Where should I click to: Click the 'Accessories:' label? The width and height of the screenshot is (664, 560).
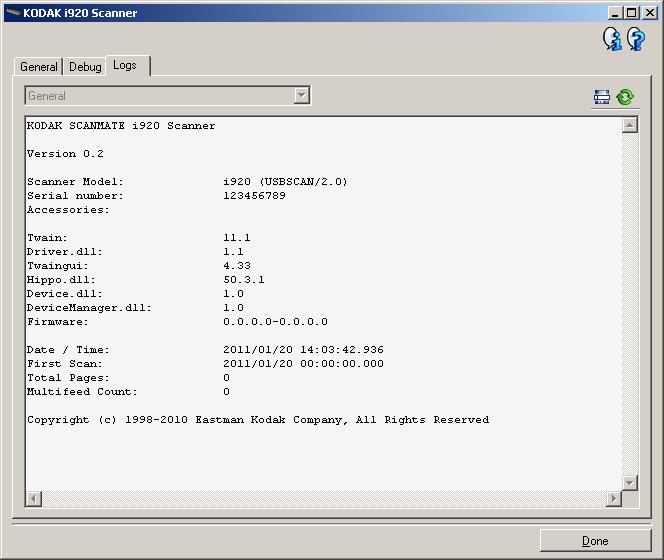click(68, 210)
